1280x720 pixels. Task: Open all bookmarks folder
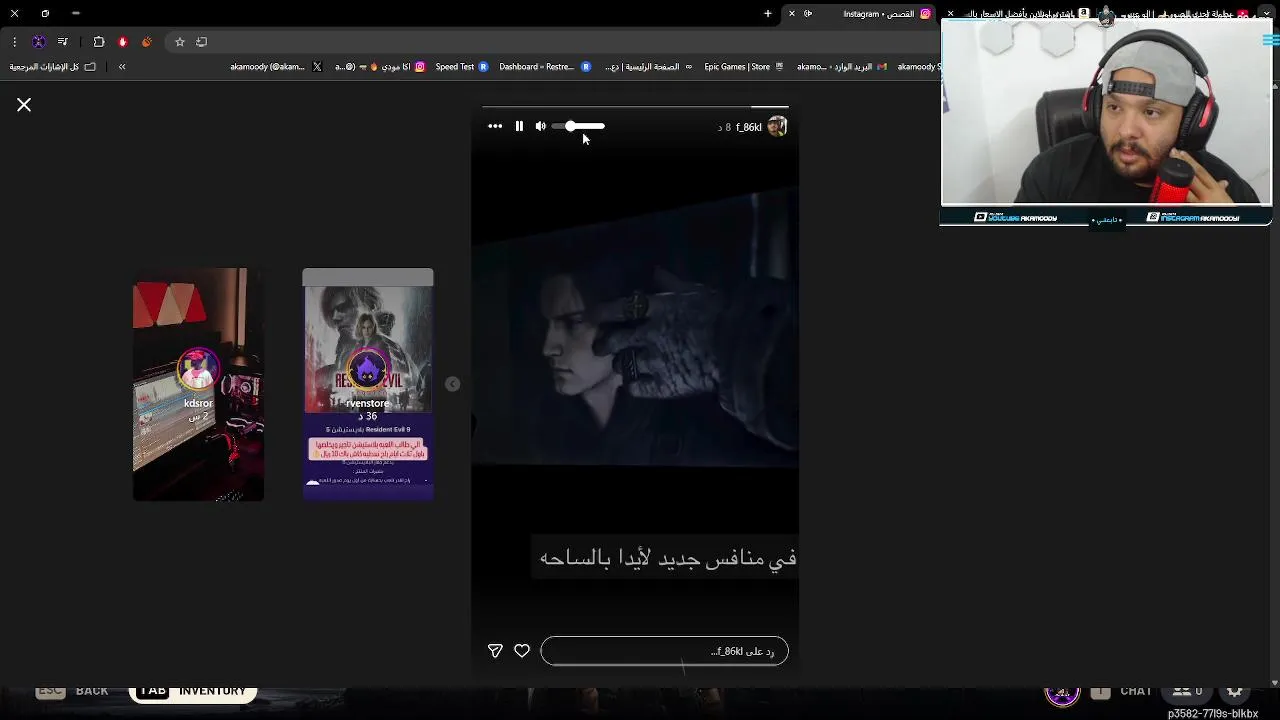click(53, 67)
